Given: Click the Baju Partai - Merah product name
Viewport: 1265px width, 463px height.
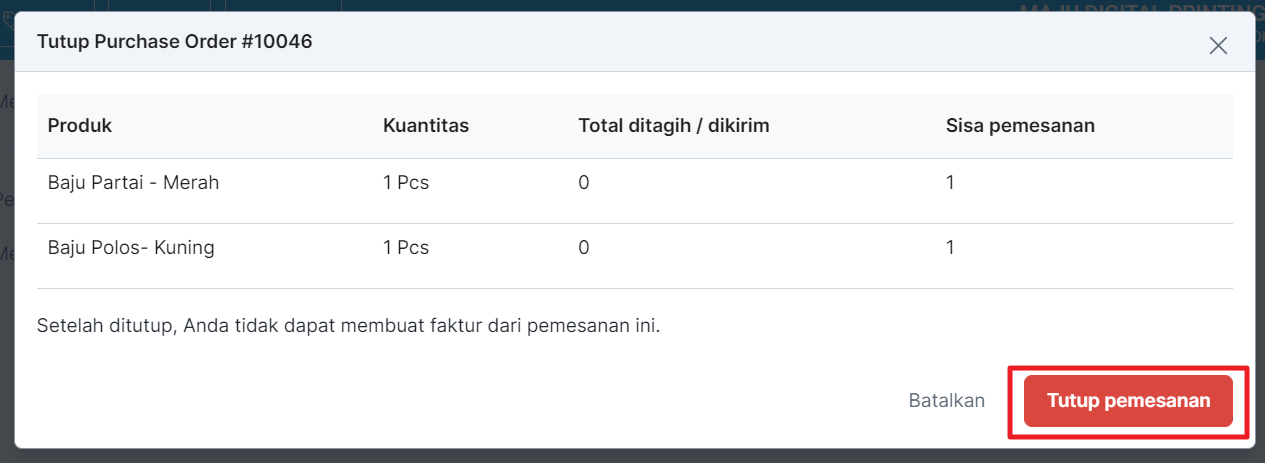Looking at the screenshot, I should [x=133, y=183].
